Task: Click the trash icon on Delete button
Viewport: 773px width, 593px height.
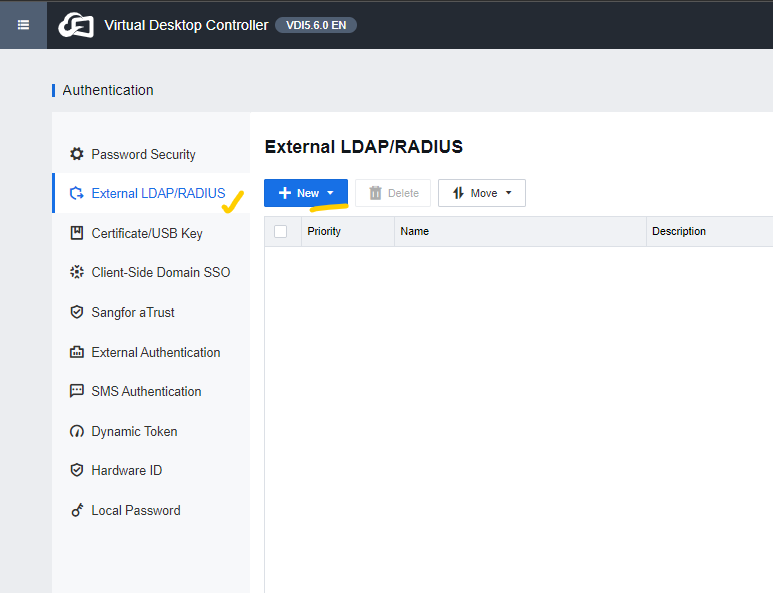Action: [x=375, y=193]
